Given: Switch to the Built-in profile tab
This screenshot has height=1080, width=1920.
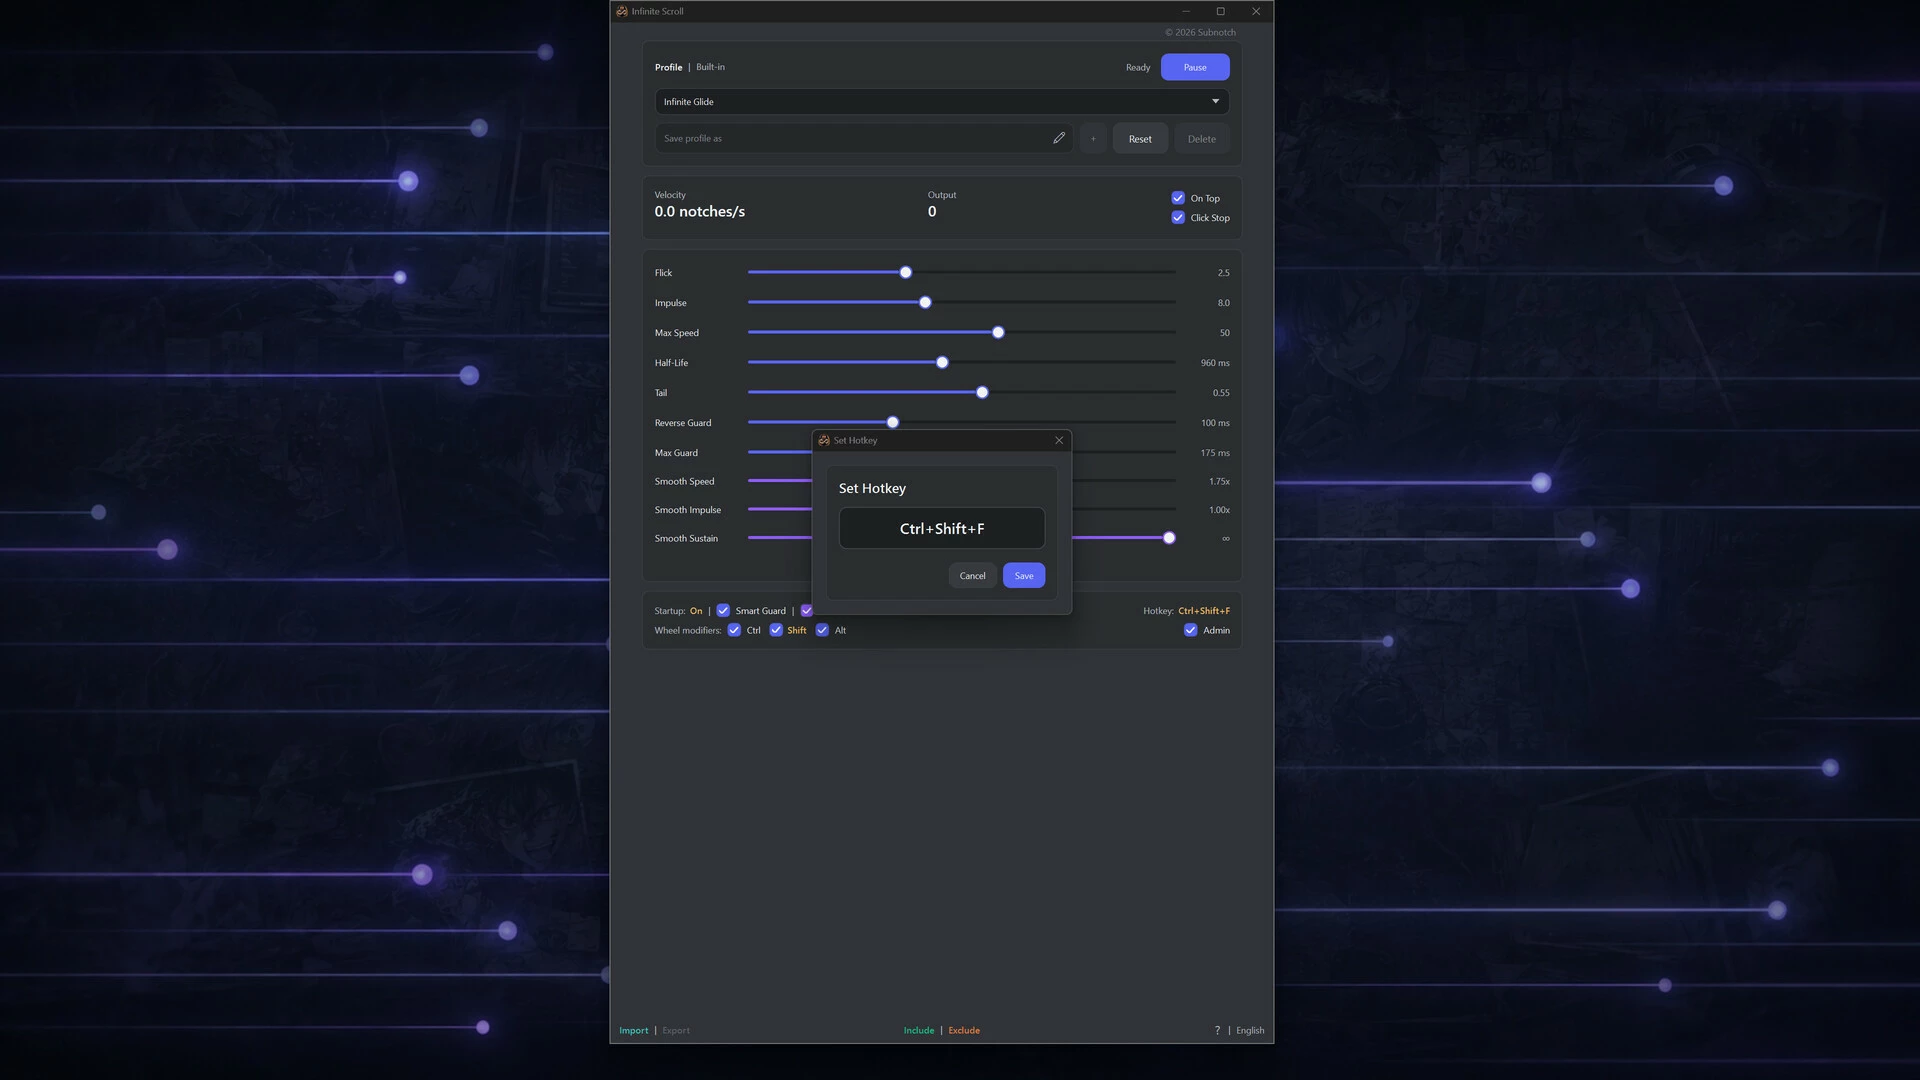Looking at the screenshot, I should [710, 67].
